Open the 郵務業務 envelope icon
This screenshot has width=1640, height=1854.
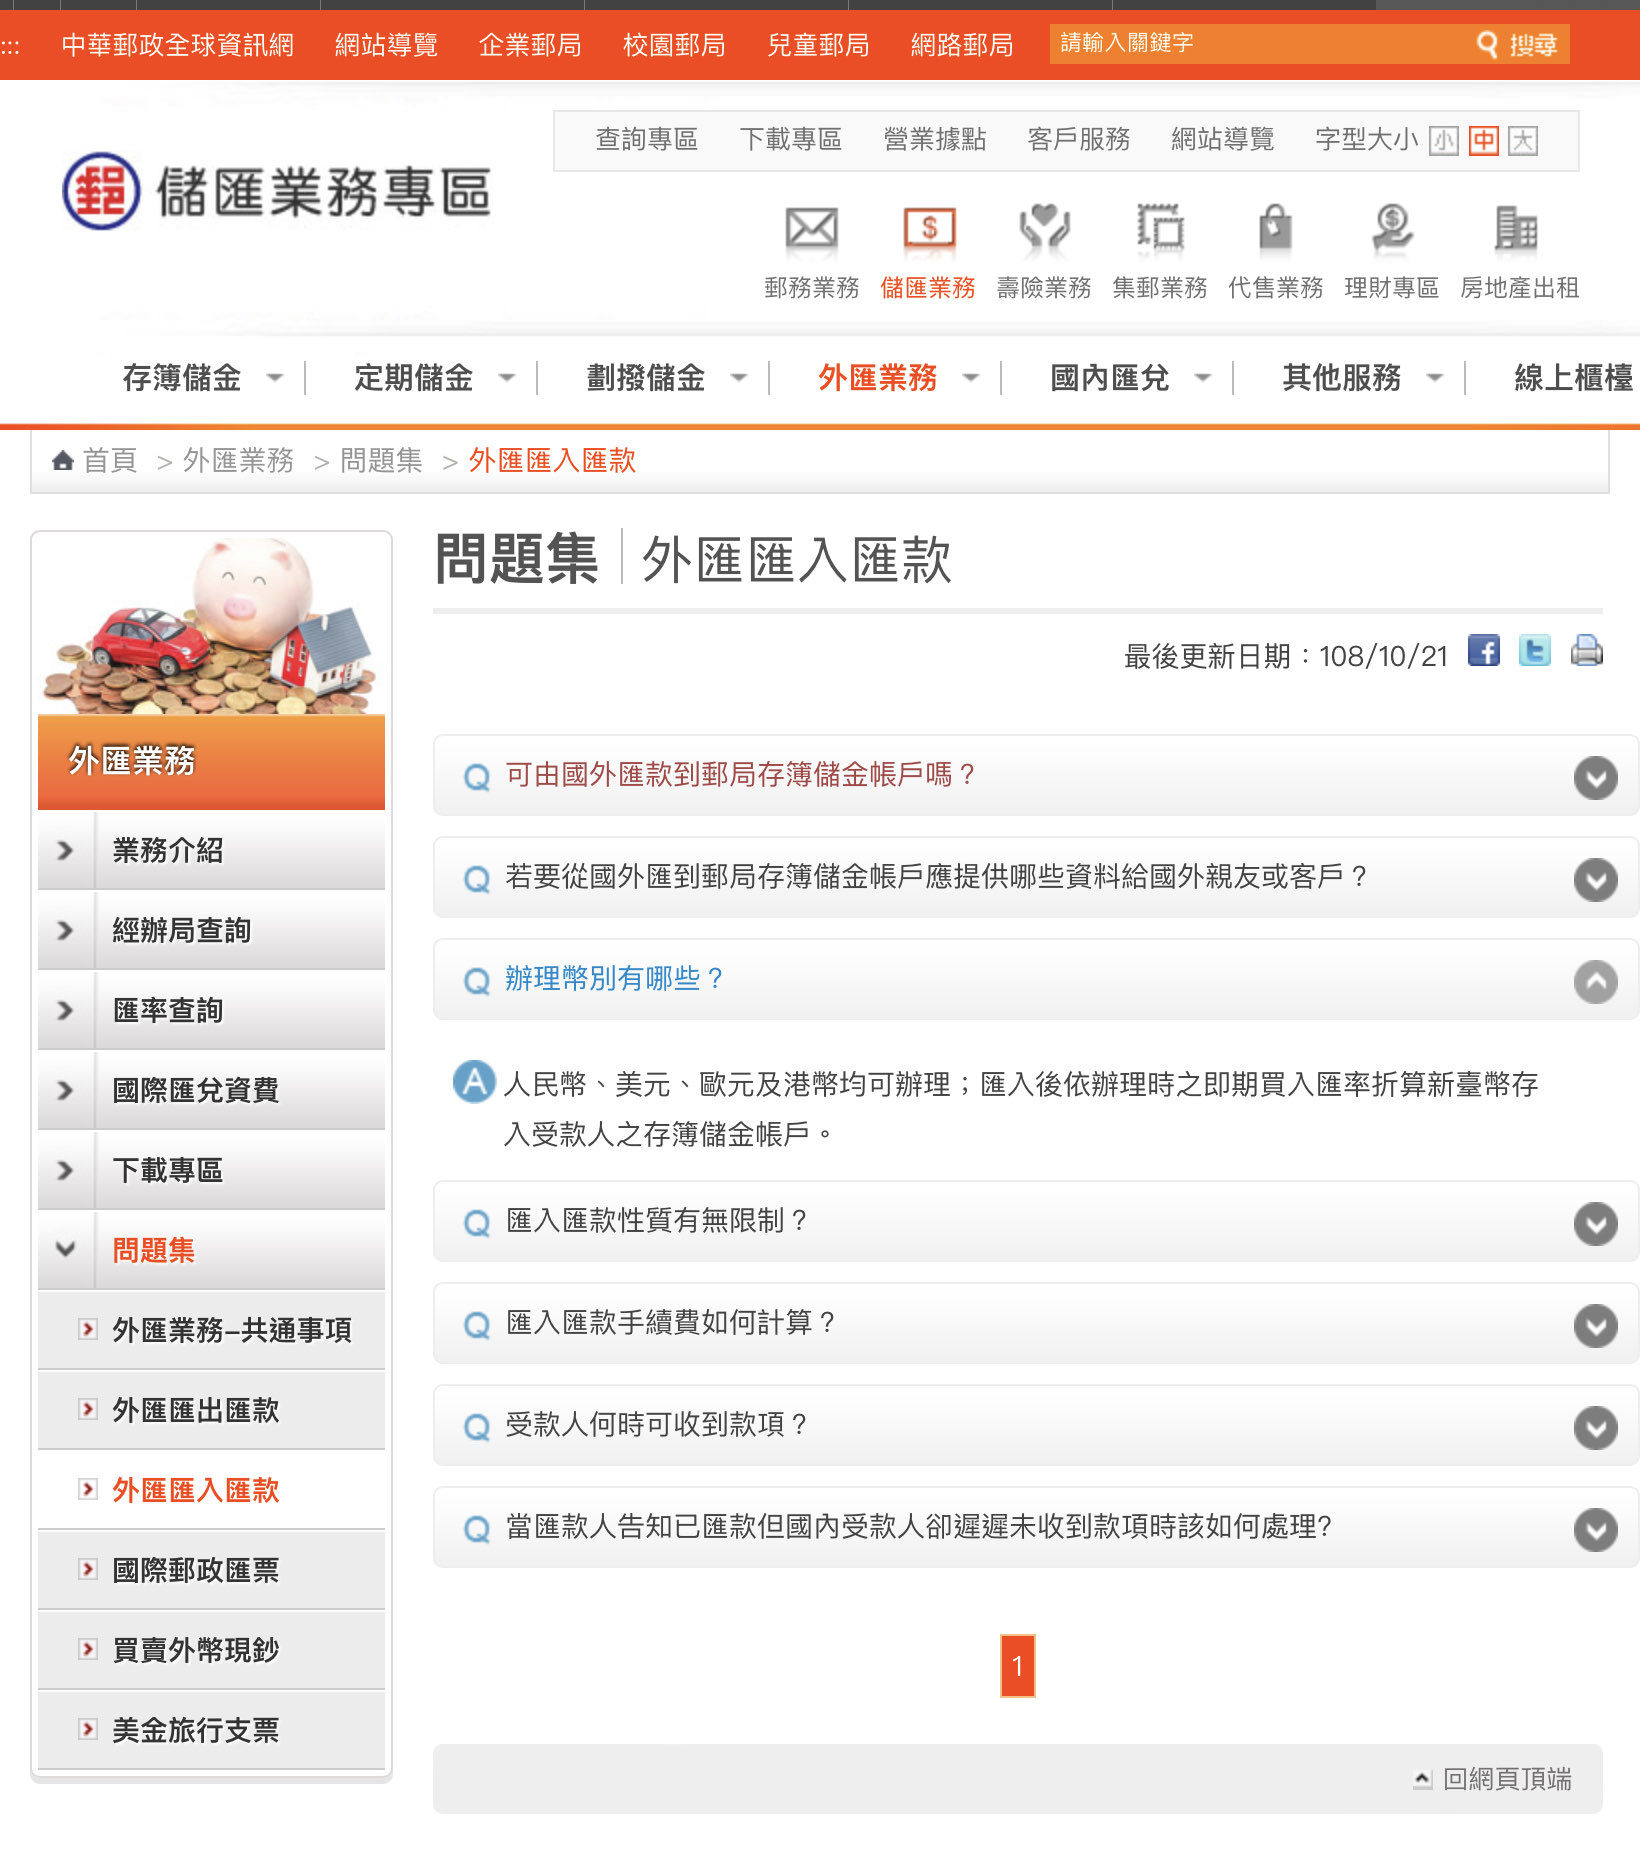point(811,228)
